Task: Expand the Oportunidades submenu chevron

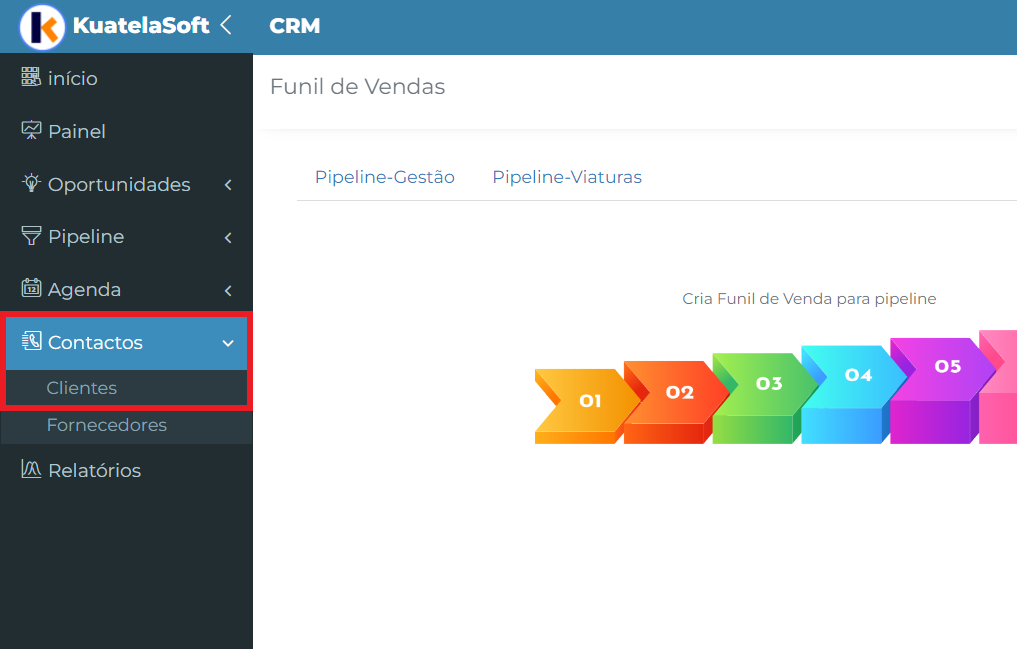Action: click(x=228, y=185)
